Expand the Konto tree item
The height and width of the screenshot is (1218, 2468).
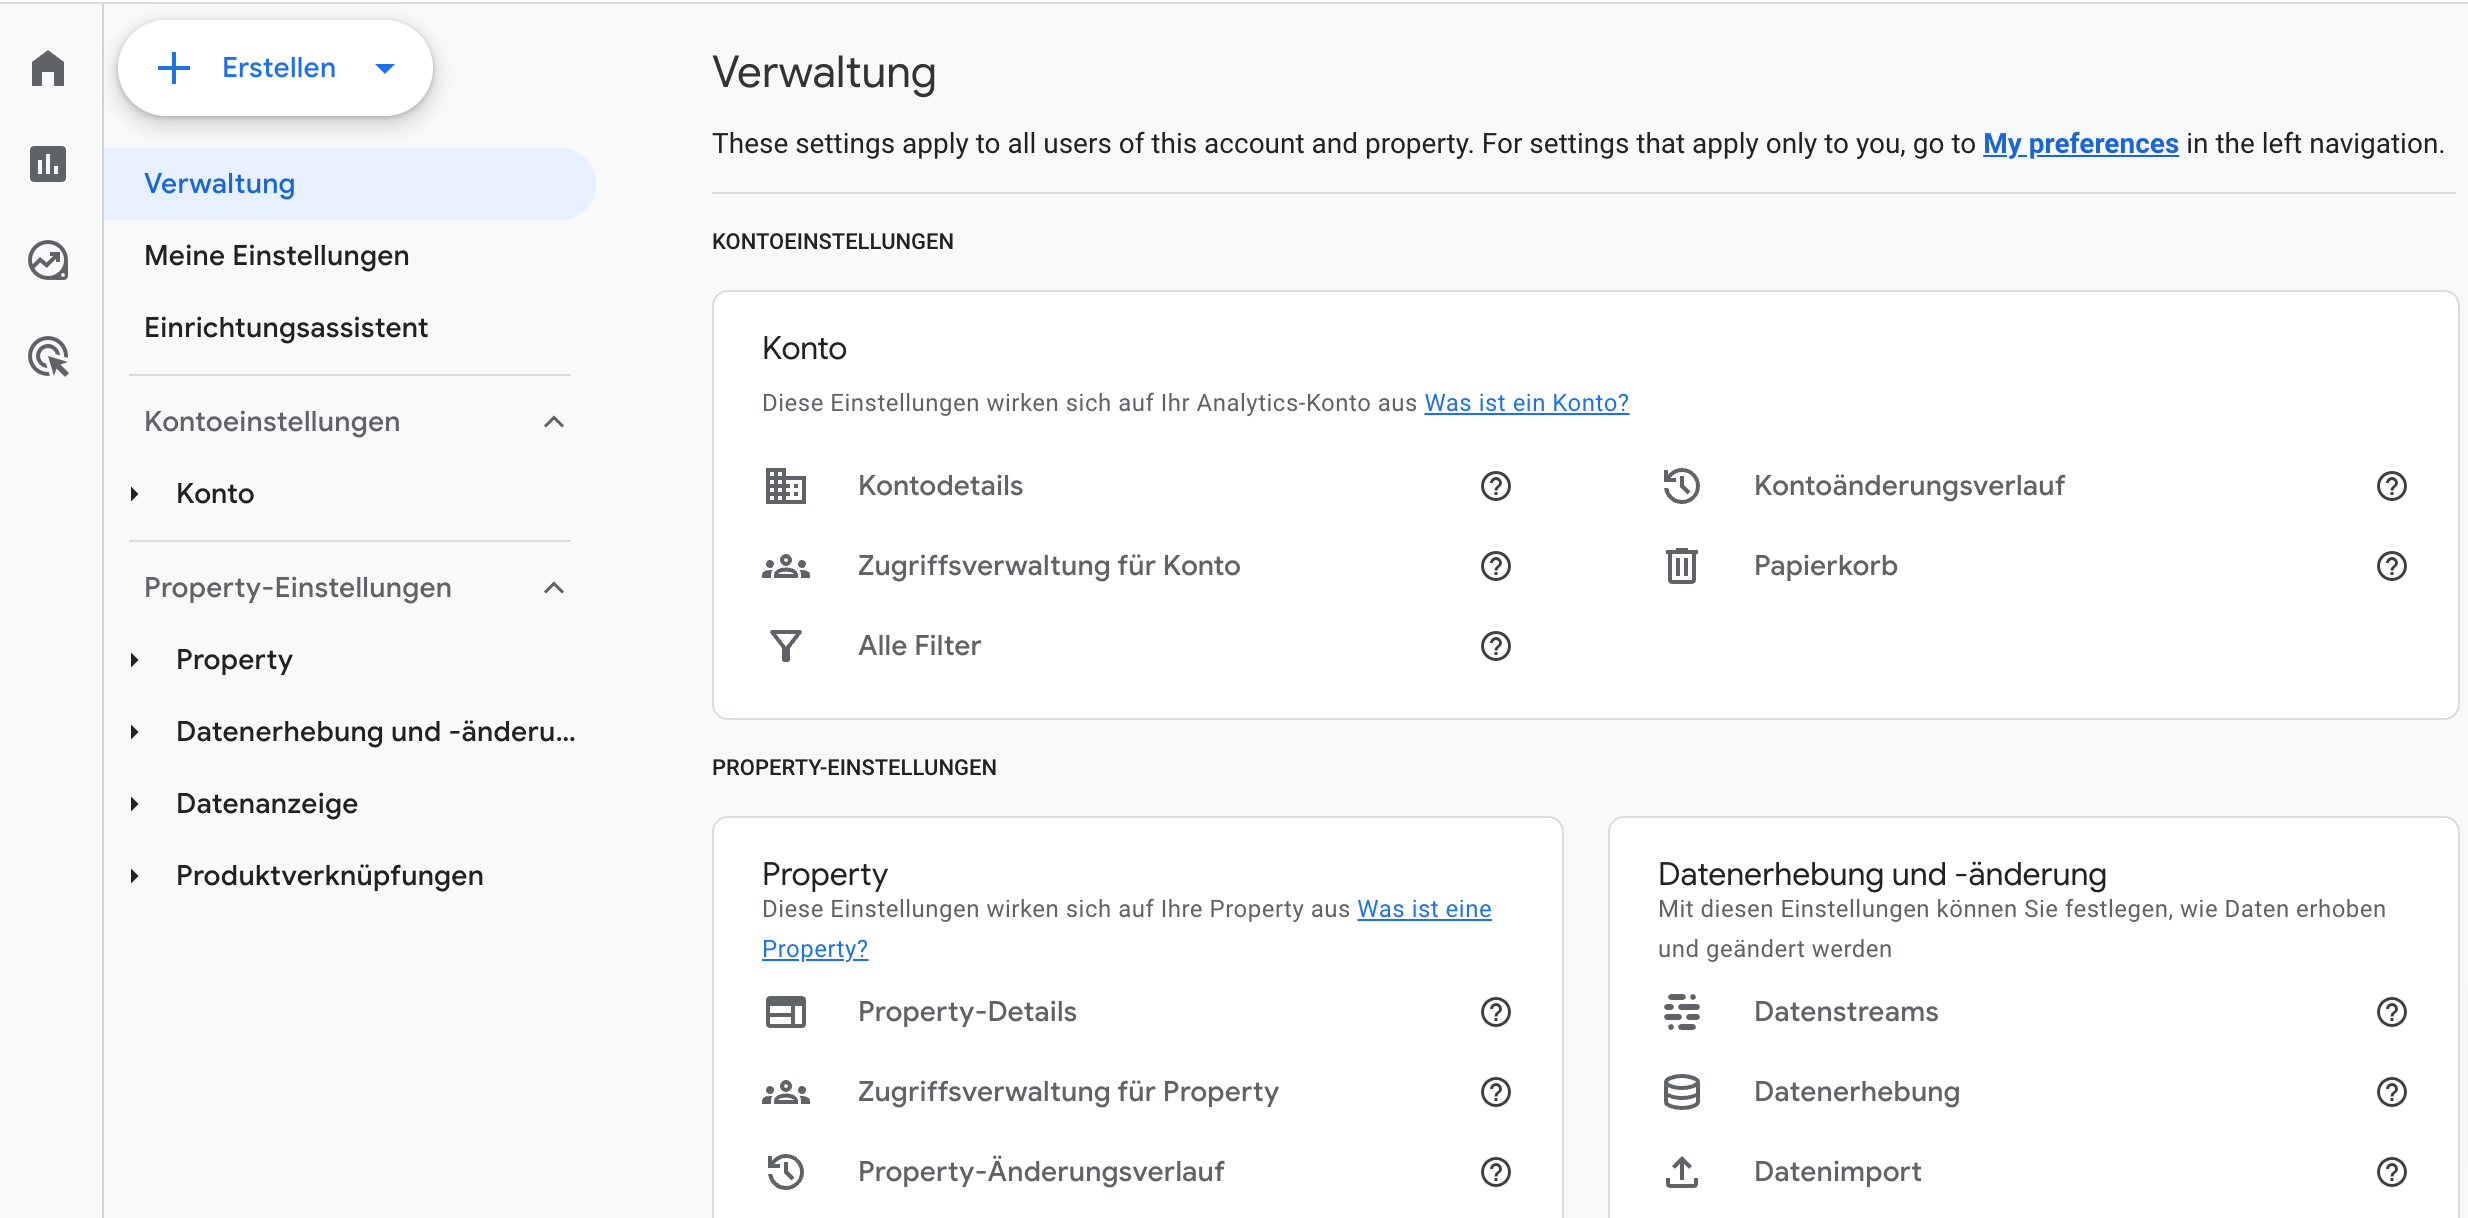click(135, 494)
